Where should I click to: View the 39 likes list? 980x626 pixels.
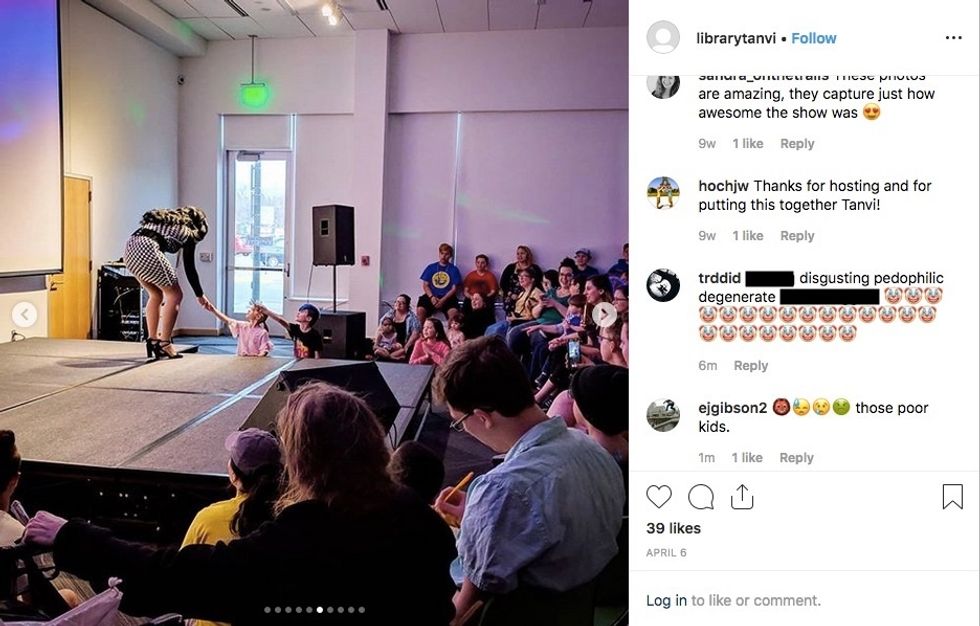coord(673,528)
